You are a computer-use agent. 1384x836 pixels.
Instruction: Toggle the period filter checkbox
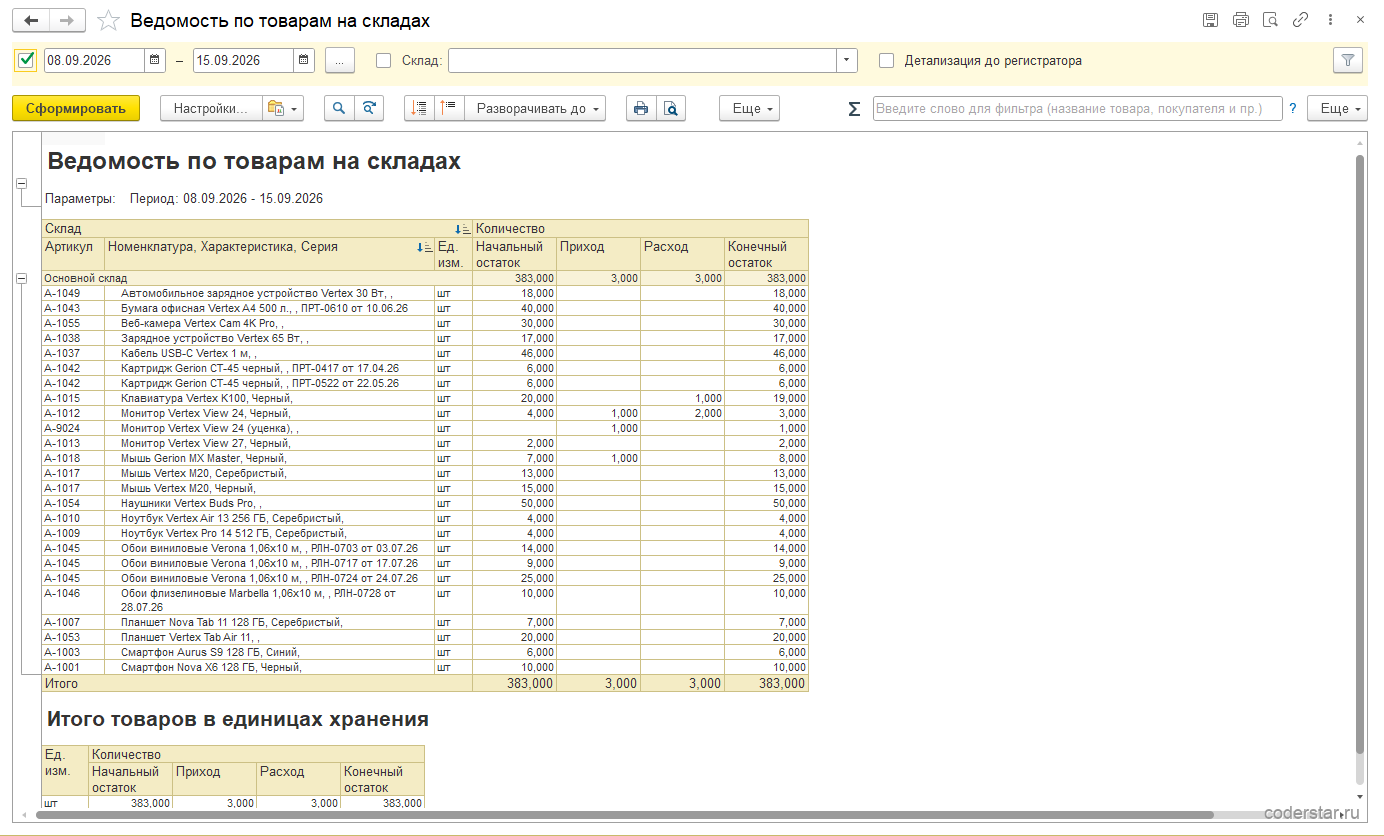click(x=27, y=60)
